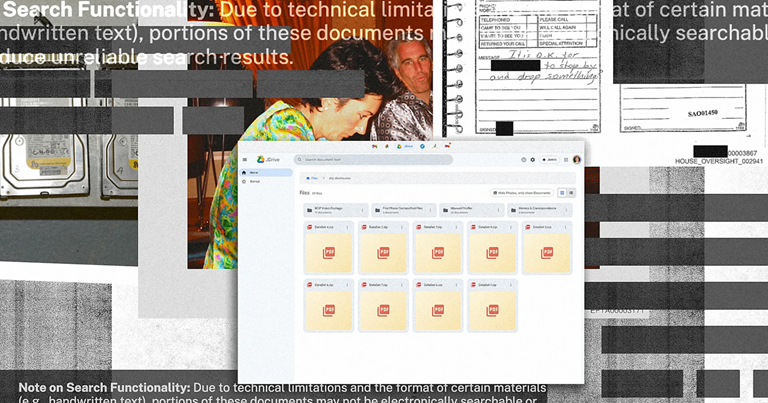Screen dimensions: 768x403
Task: Toggle Hide Photos, only show Documents
Action: click(522, 192)
